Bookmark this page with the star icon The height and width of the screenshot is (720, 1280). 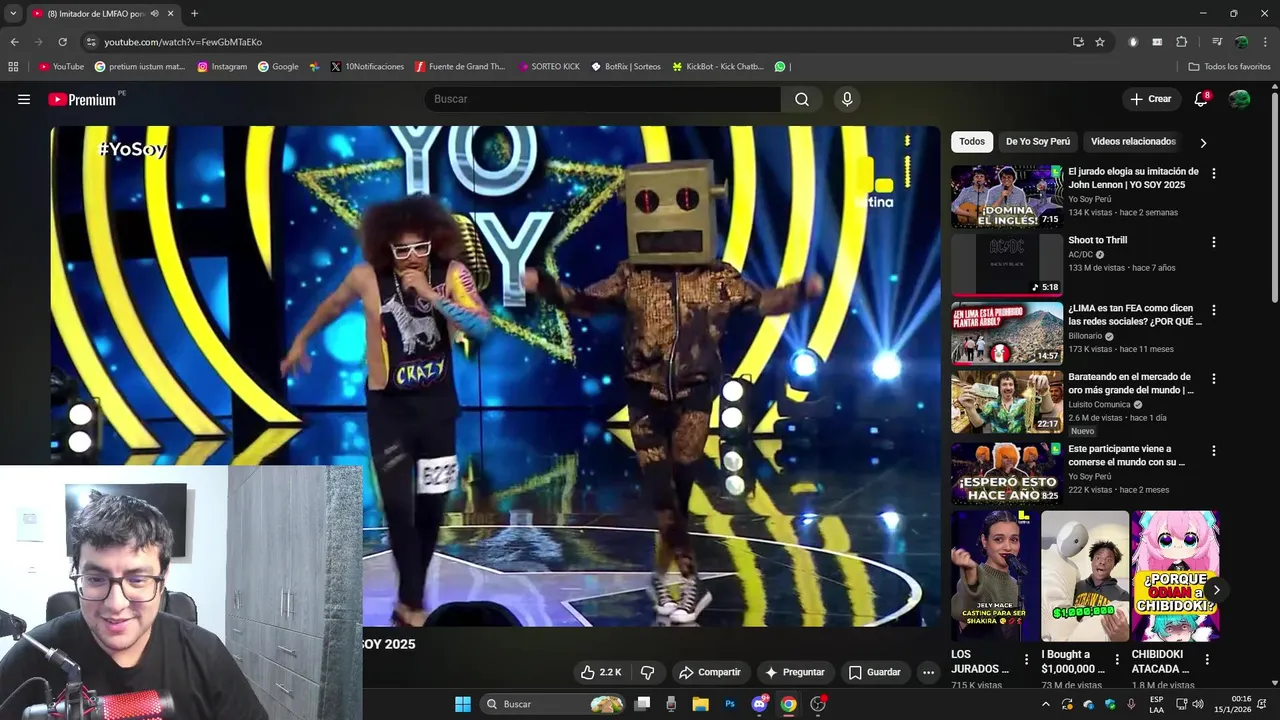tap(1100, 42)
